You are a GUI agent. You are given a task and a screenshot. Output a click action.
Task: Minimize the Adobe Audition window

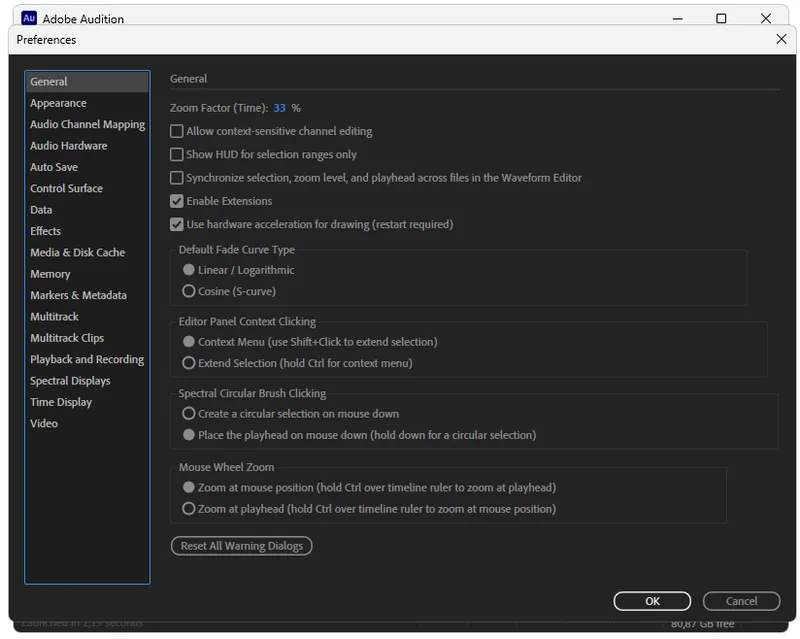[x=678, y=18]
